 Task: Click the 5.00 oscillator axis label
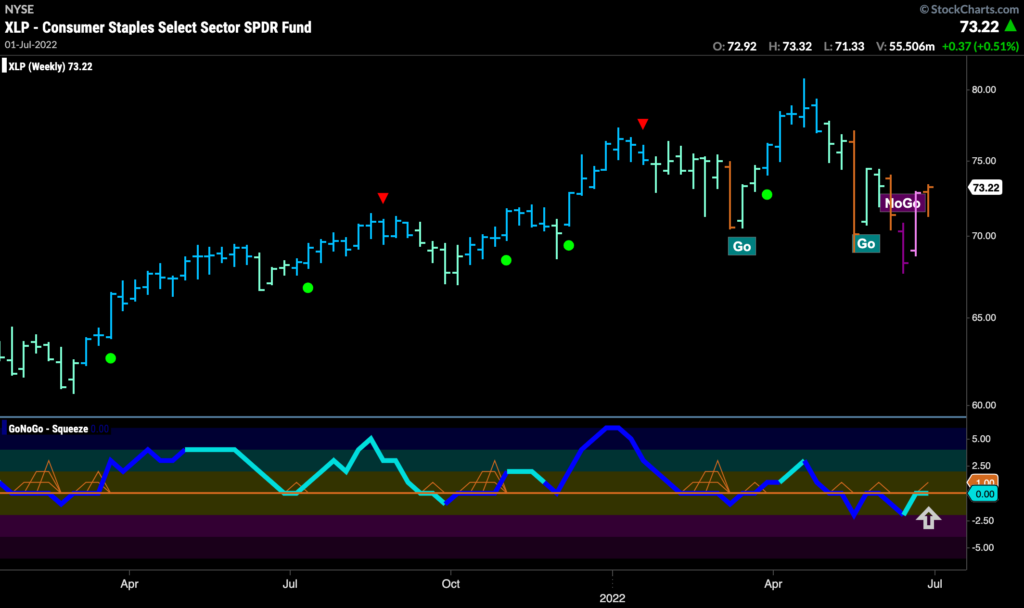coord(981,439)
